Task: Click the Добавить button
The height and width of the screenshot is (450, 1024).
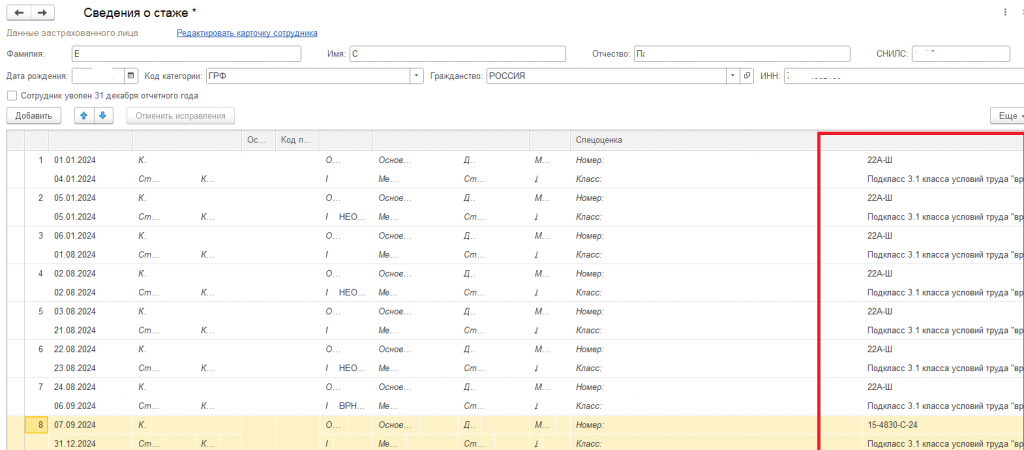Action: [33, 116]
